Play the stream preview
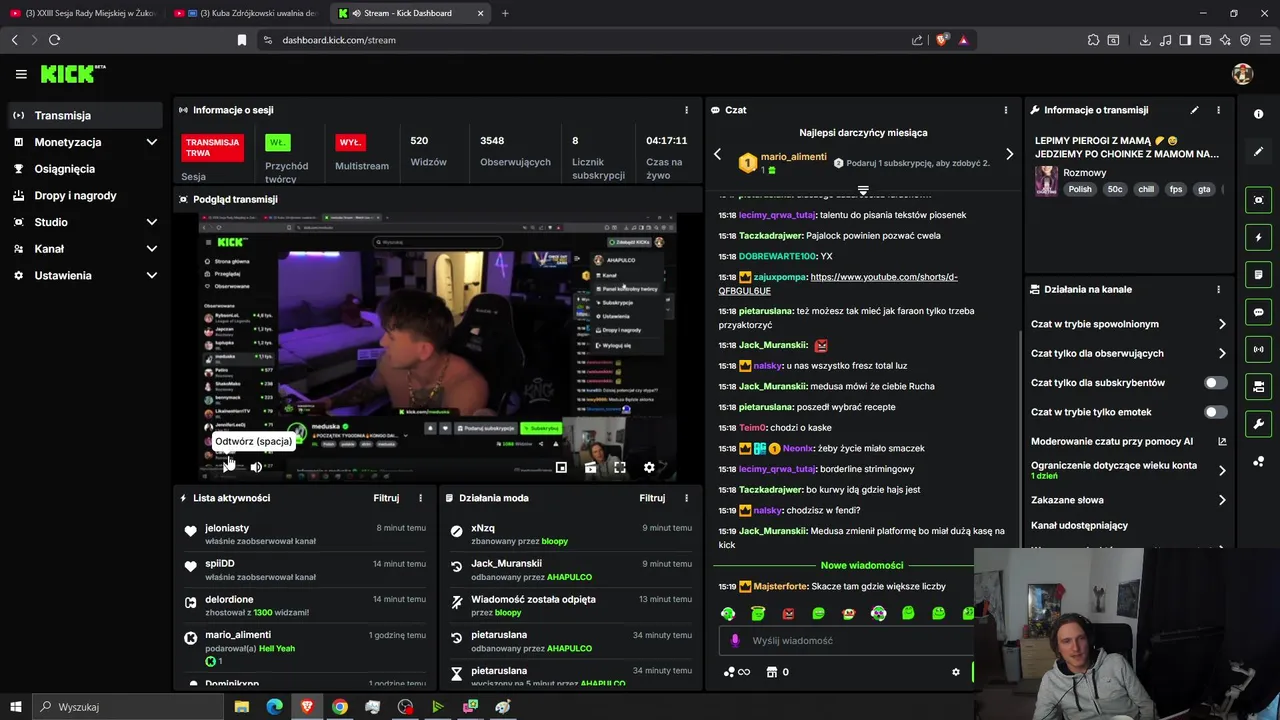This screenshot has height=720, width=1280. click(228, 467)
